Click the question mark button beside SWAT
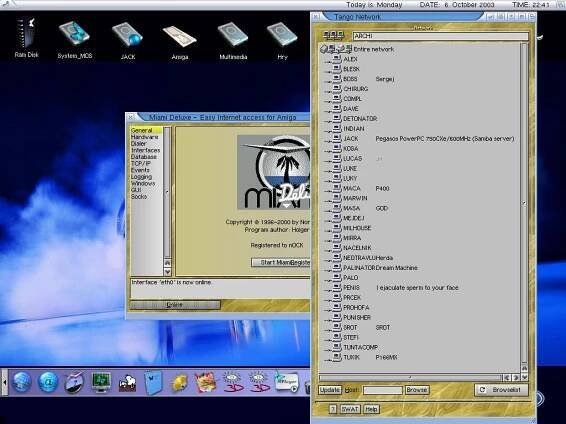The width and height of the screenshot is (566, 424). pos(333,409)
